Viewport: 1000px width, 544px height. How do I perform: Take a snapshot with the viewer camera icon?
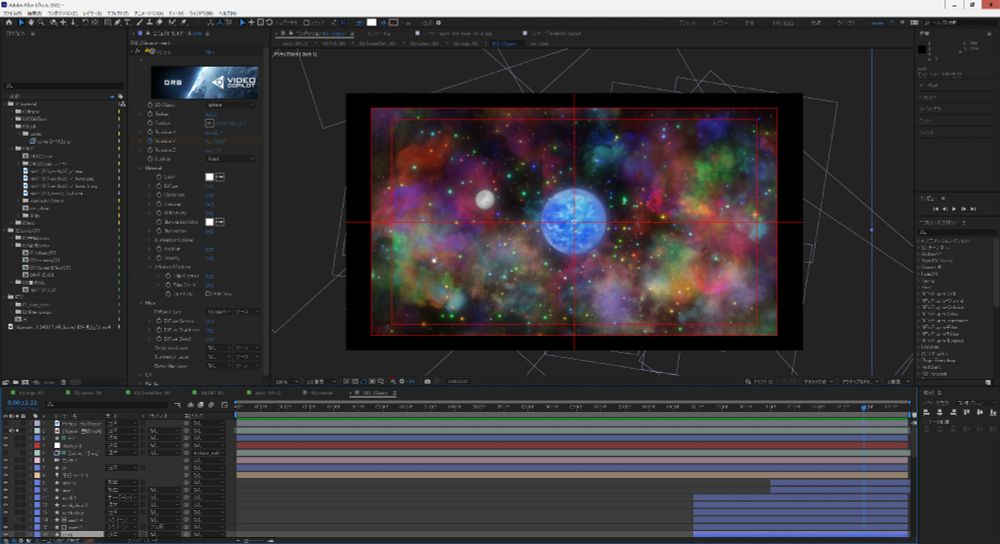point(427,381)
